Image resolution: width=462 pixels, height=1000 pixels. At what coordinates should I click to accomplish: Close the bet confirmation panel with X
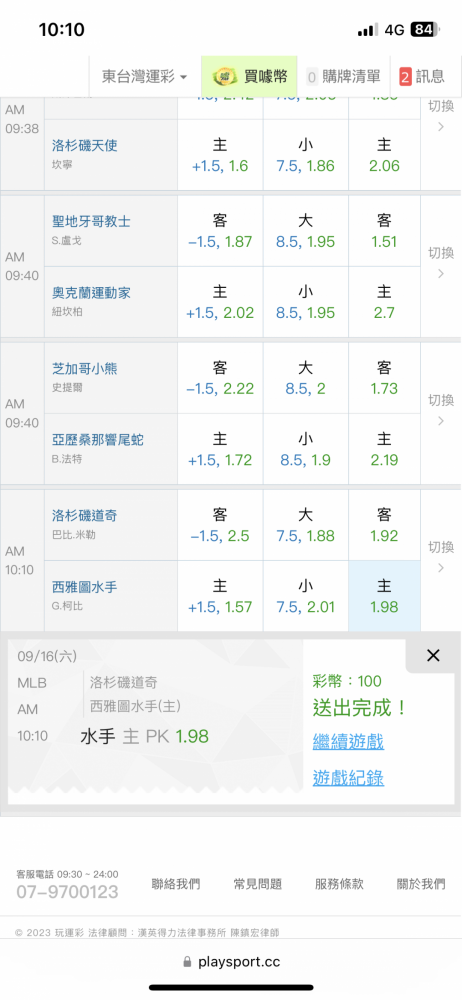pyautogui.click(x=433, y=655)
